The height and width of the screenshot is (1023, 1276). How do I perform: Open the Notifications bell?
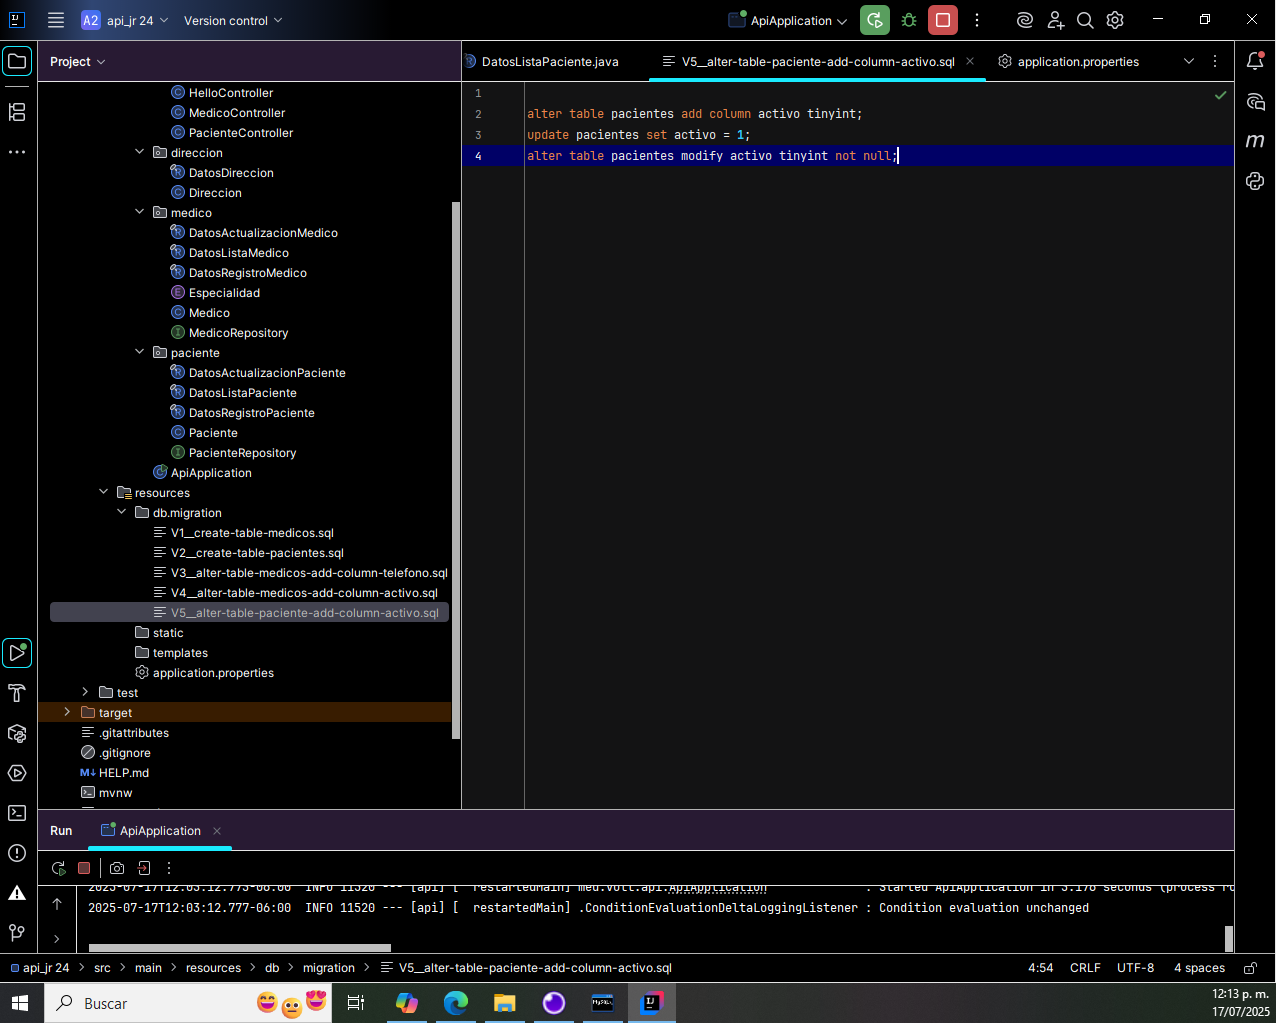coord(1255,61)
